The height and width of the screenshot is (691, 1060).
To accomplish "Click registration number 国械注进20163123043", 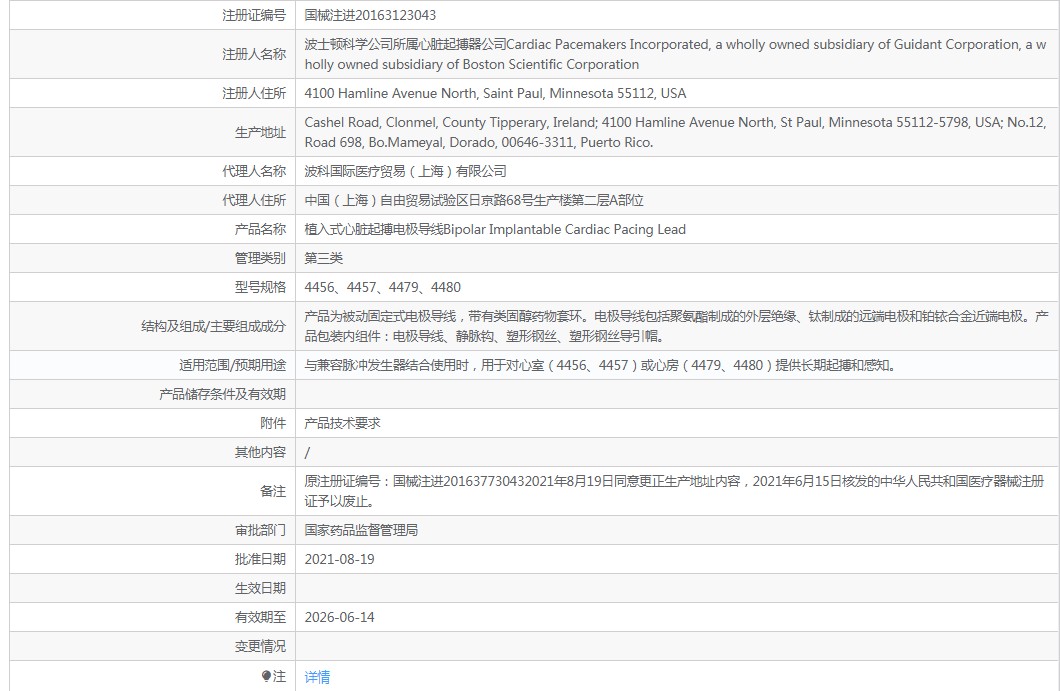I will (370, 15).
